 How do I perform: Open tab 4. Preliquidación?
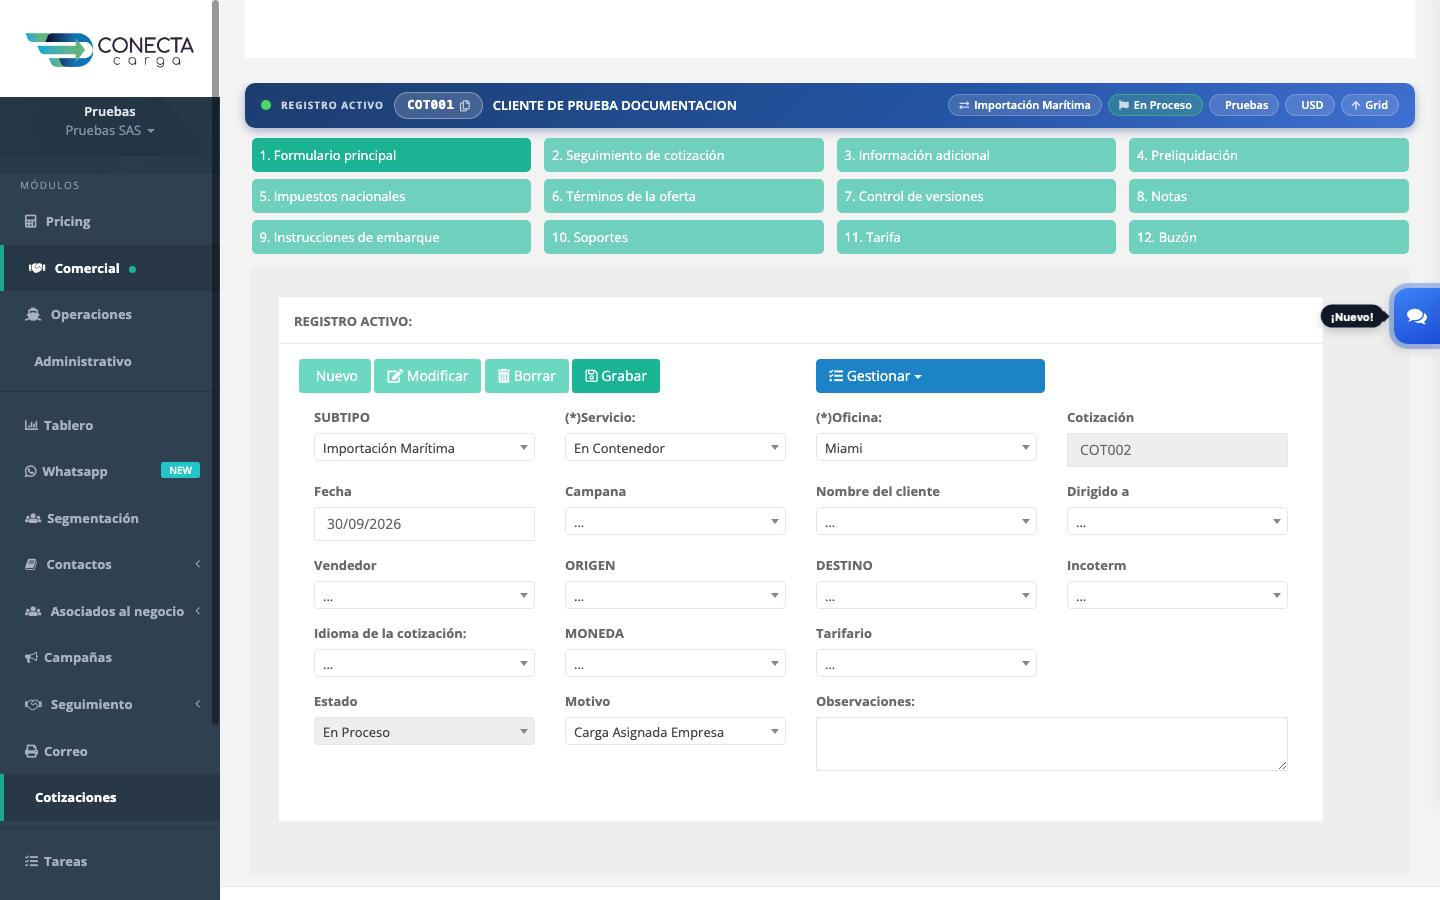[x=1269, y=155]
